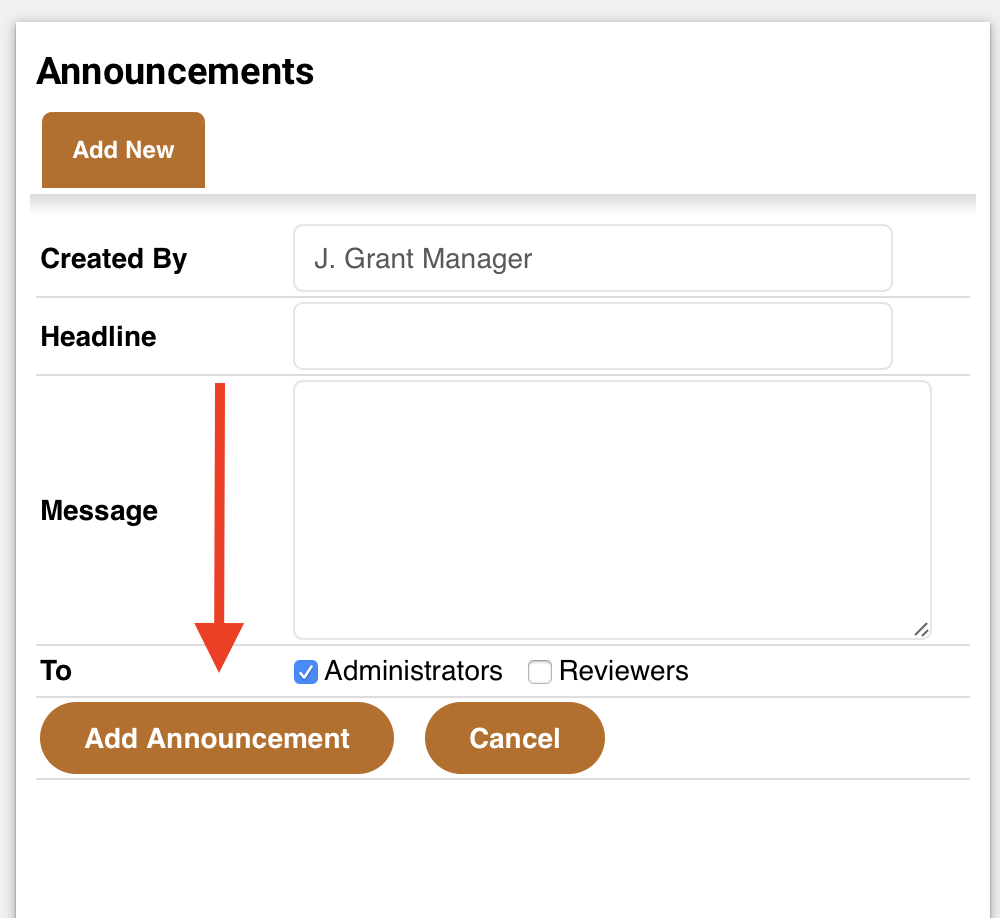Screen dimensions: 1000x918
Task: Click the Add Announcement button
Action: [217, 738]
